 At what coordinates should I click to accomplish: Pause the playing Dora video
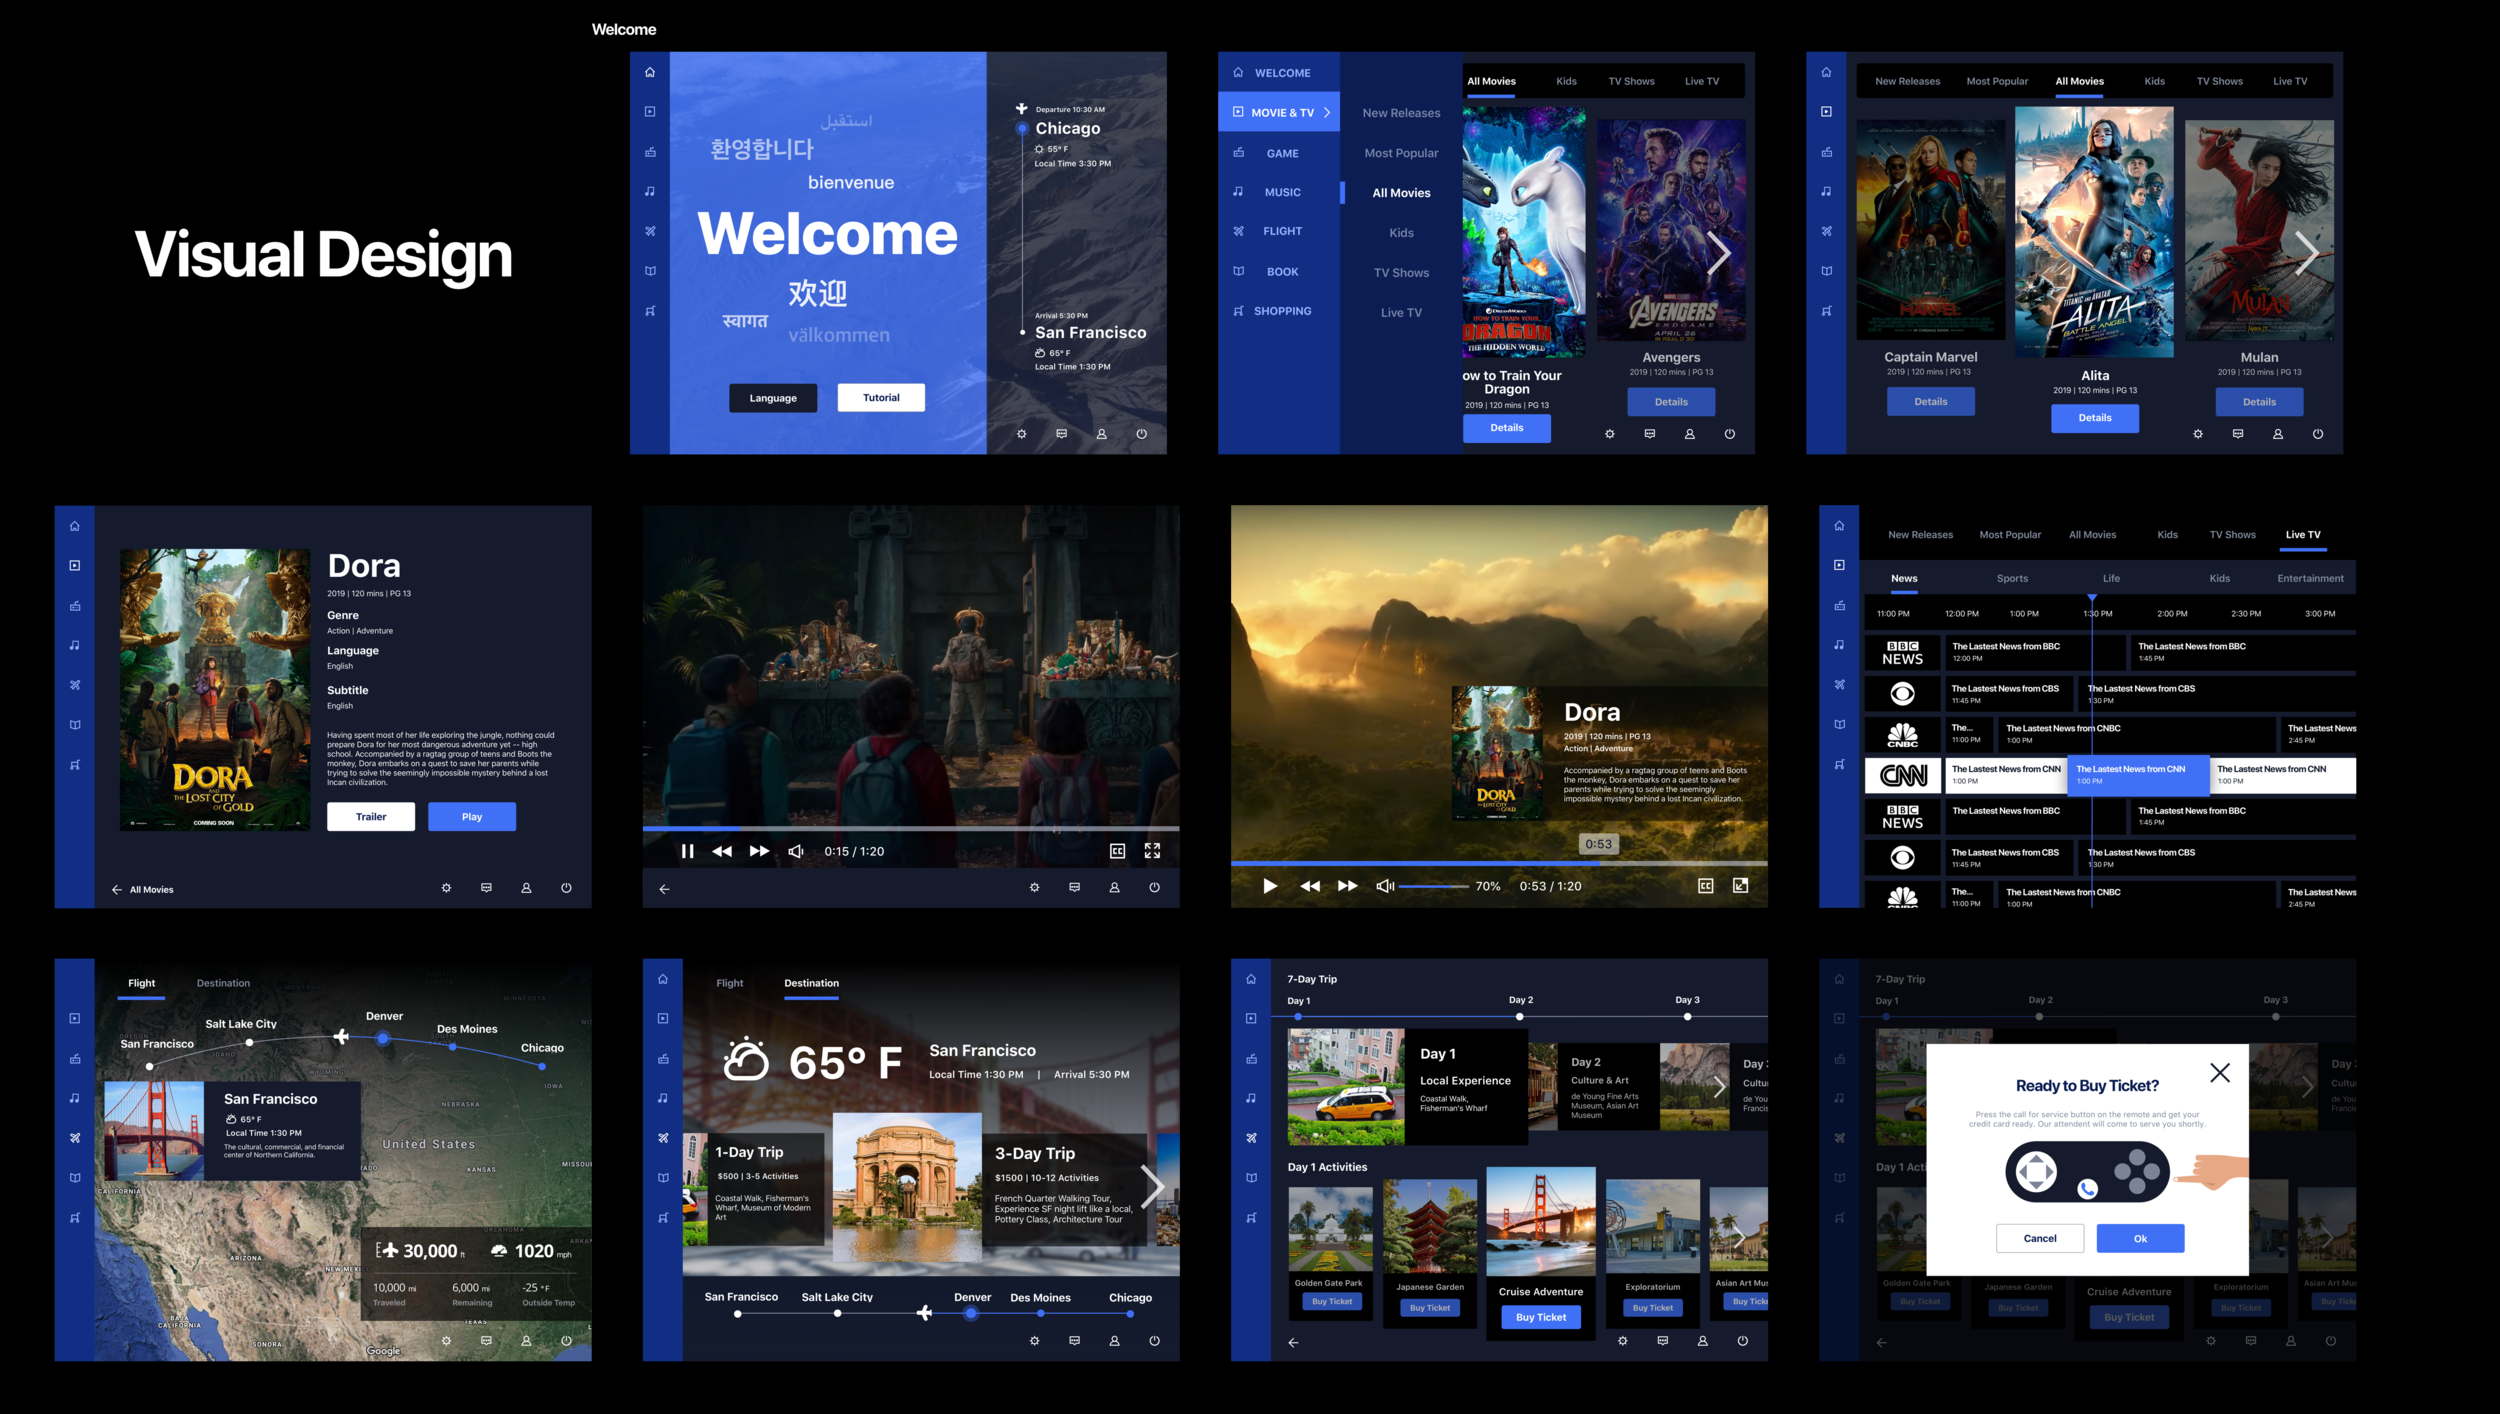[x=687, y=851]
